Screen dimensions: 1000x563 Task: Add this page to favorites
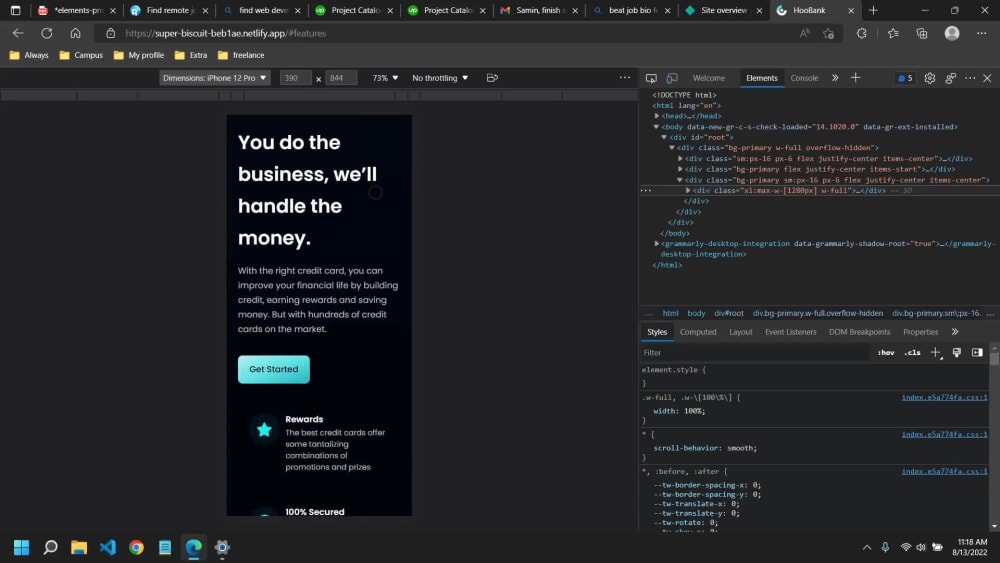point(828,33)
